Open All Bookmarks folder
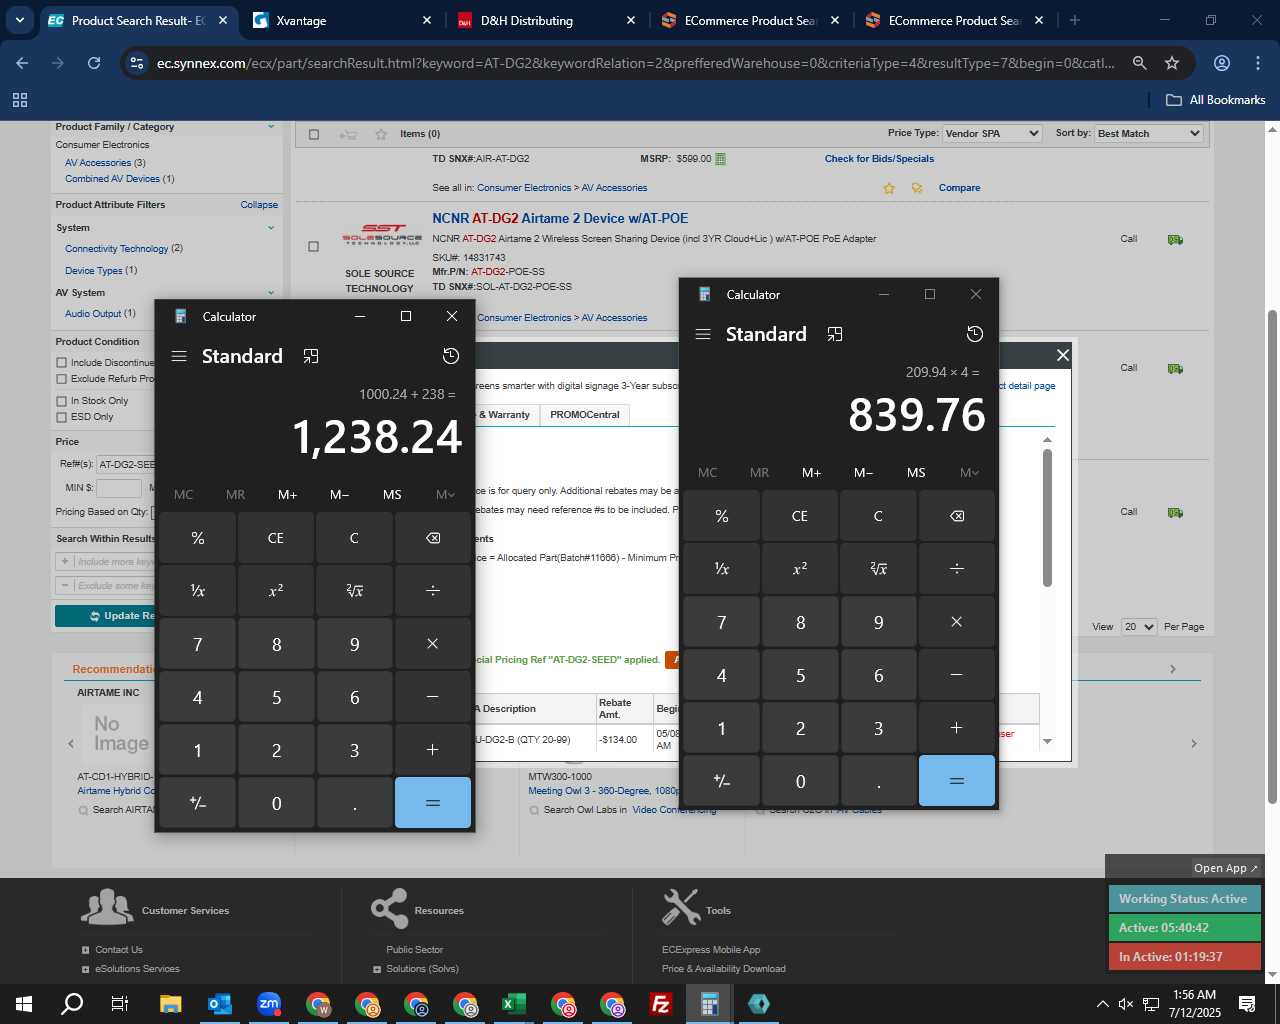The width and height of the screenshot is (1280, 1024). tap(1216, 100)
